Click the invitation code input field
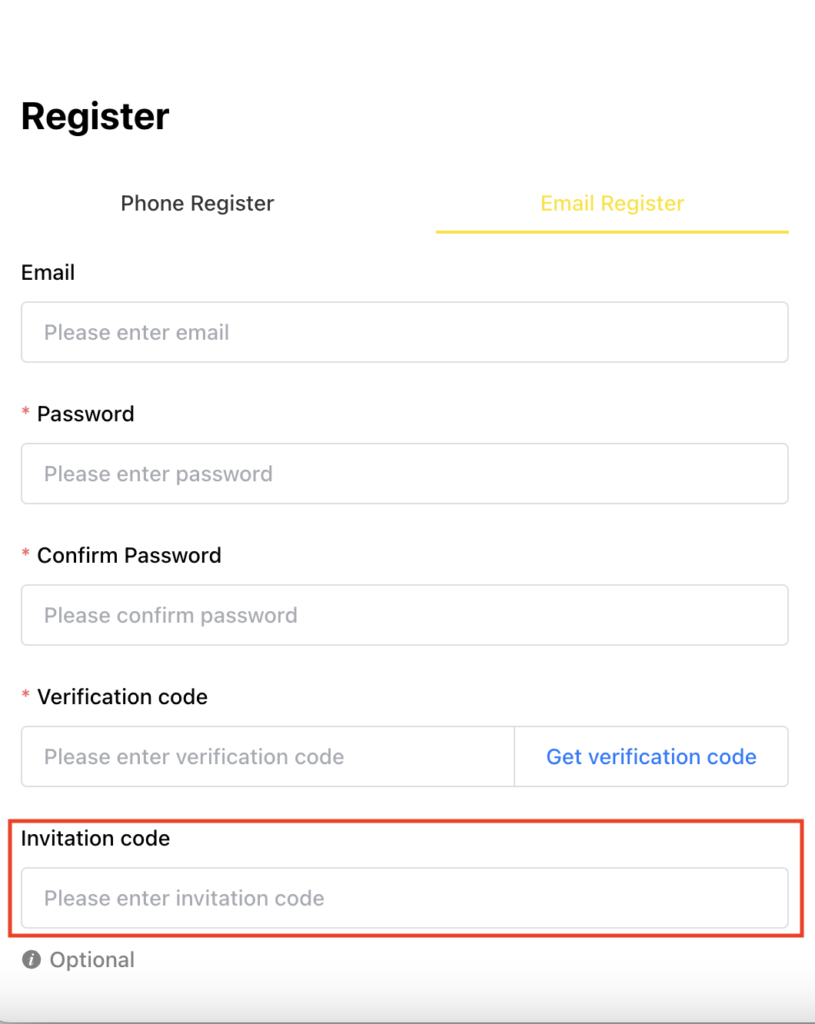This screenshot has width=815, height=1024. [x=404, y=898]
